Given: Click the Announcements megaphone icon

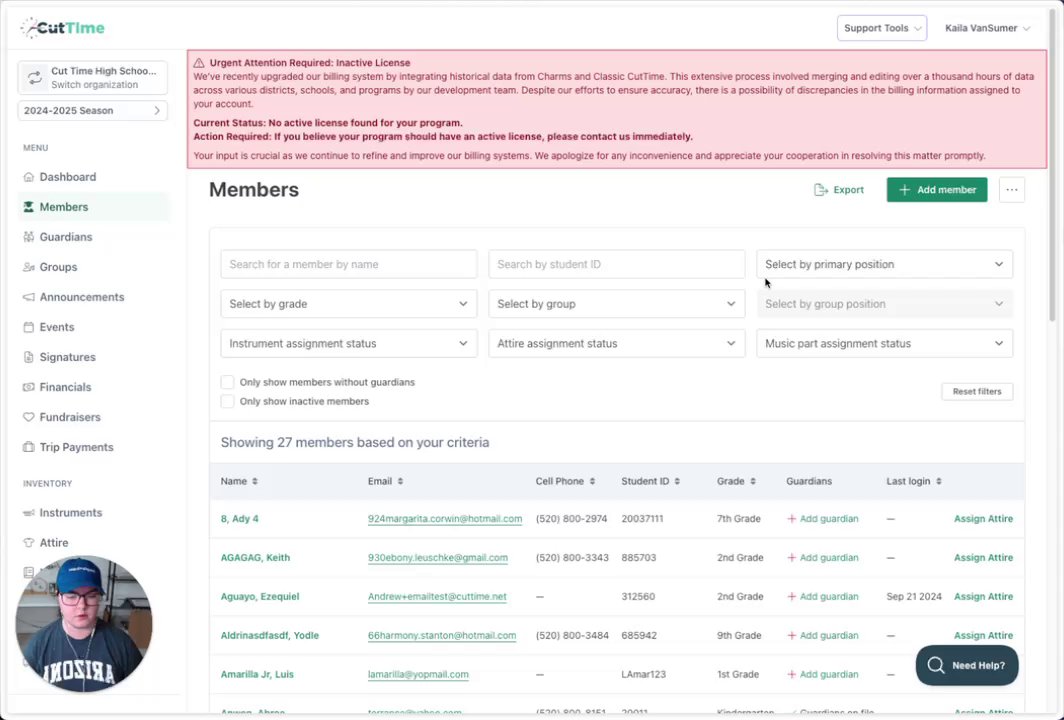Looking at the screenshot, I should pos(29,297).
